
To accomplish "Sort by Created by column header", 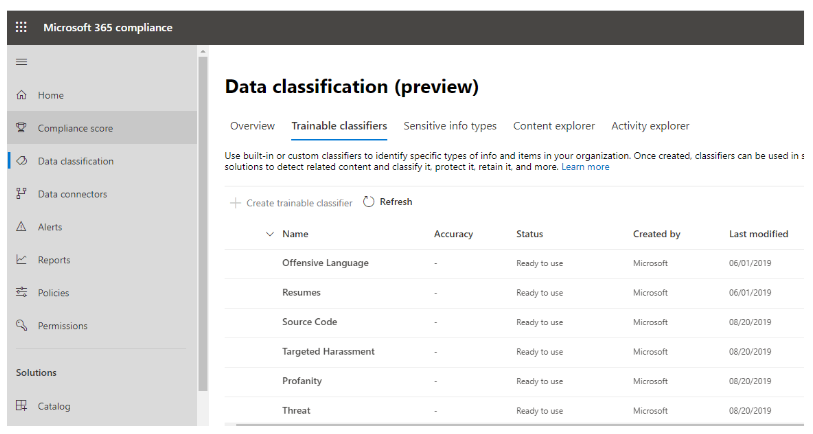I will pos(656,234).
